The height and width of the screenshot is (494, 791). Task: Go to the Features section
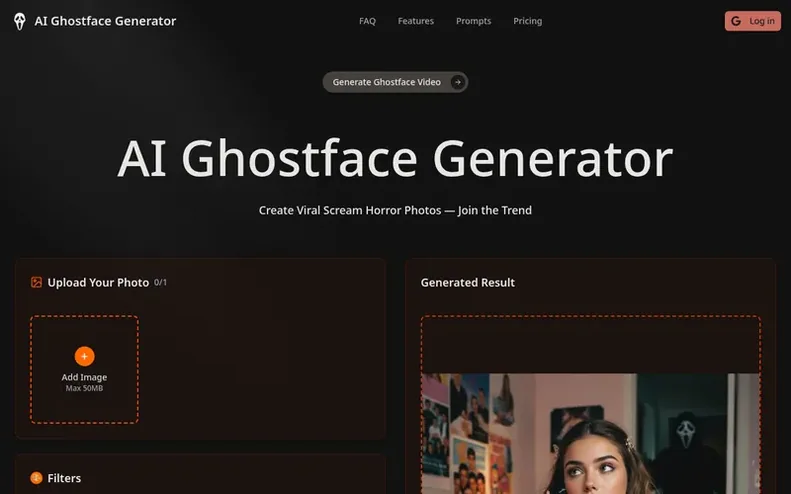click(x=416, y=21)
